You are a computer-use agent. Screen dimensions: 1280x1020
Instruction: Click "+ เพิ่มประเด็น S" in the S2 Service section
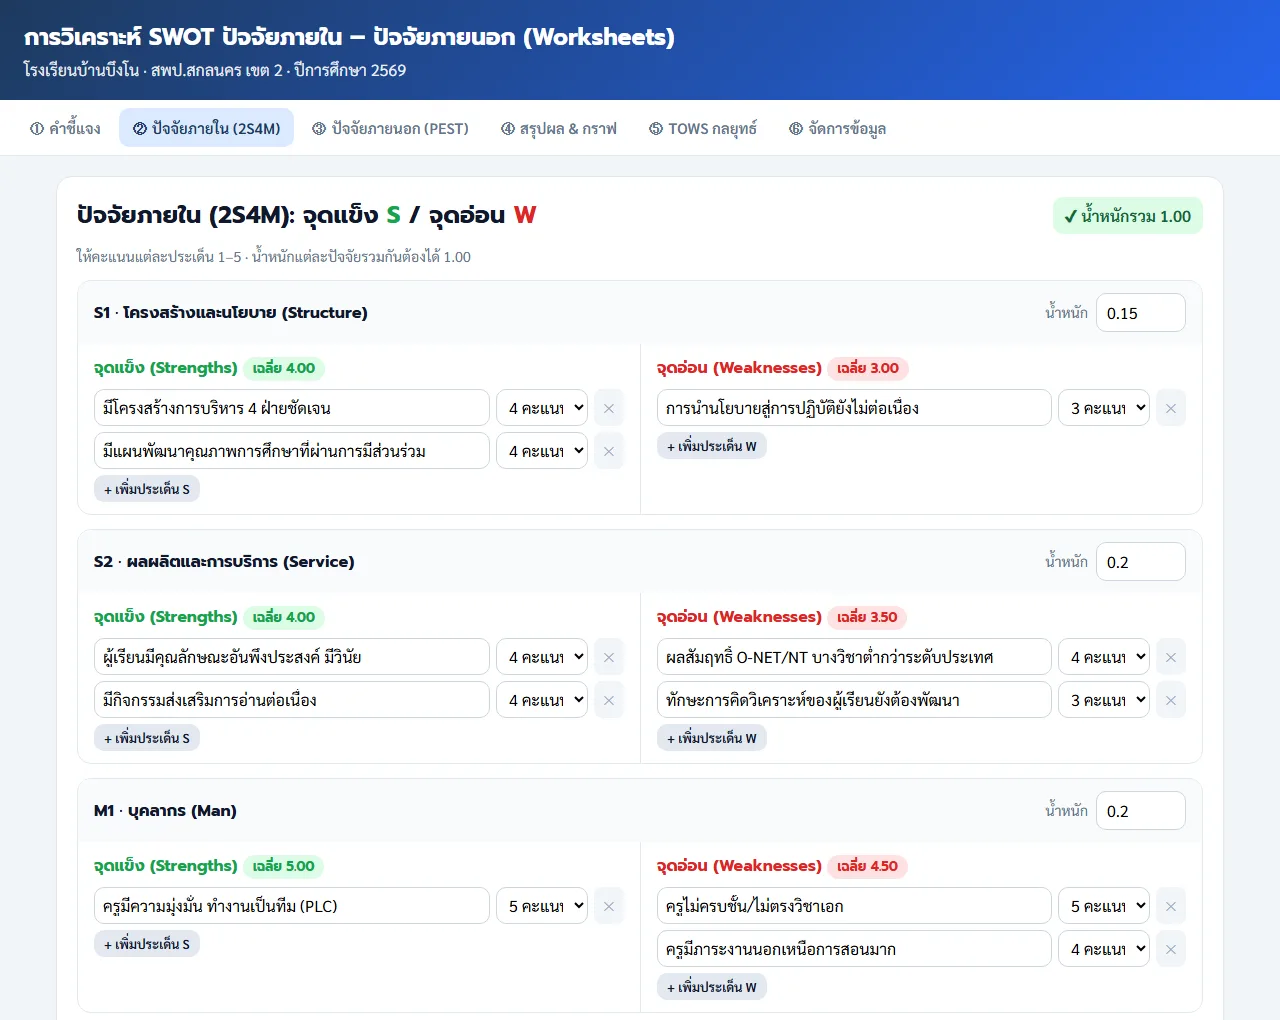click(x=147, y=738)
